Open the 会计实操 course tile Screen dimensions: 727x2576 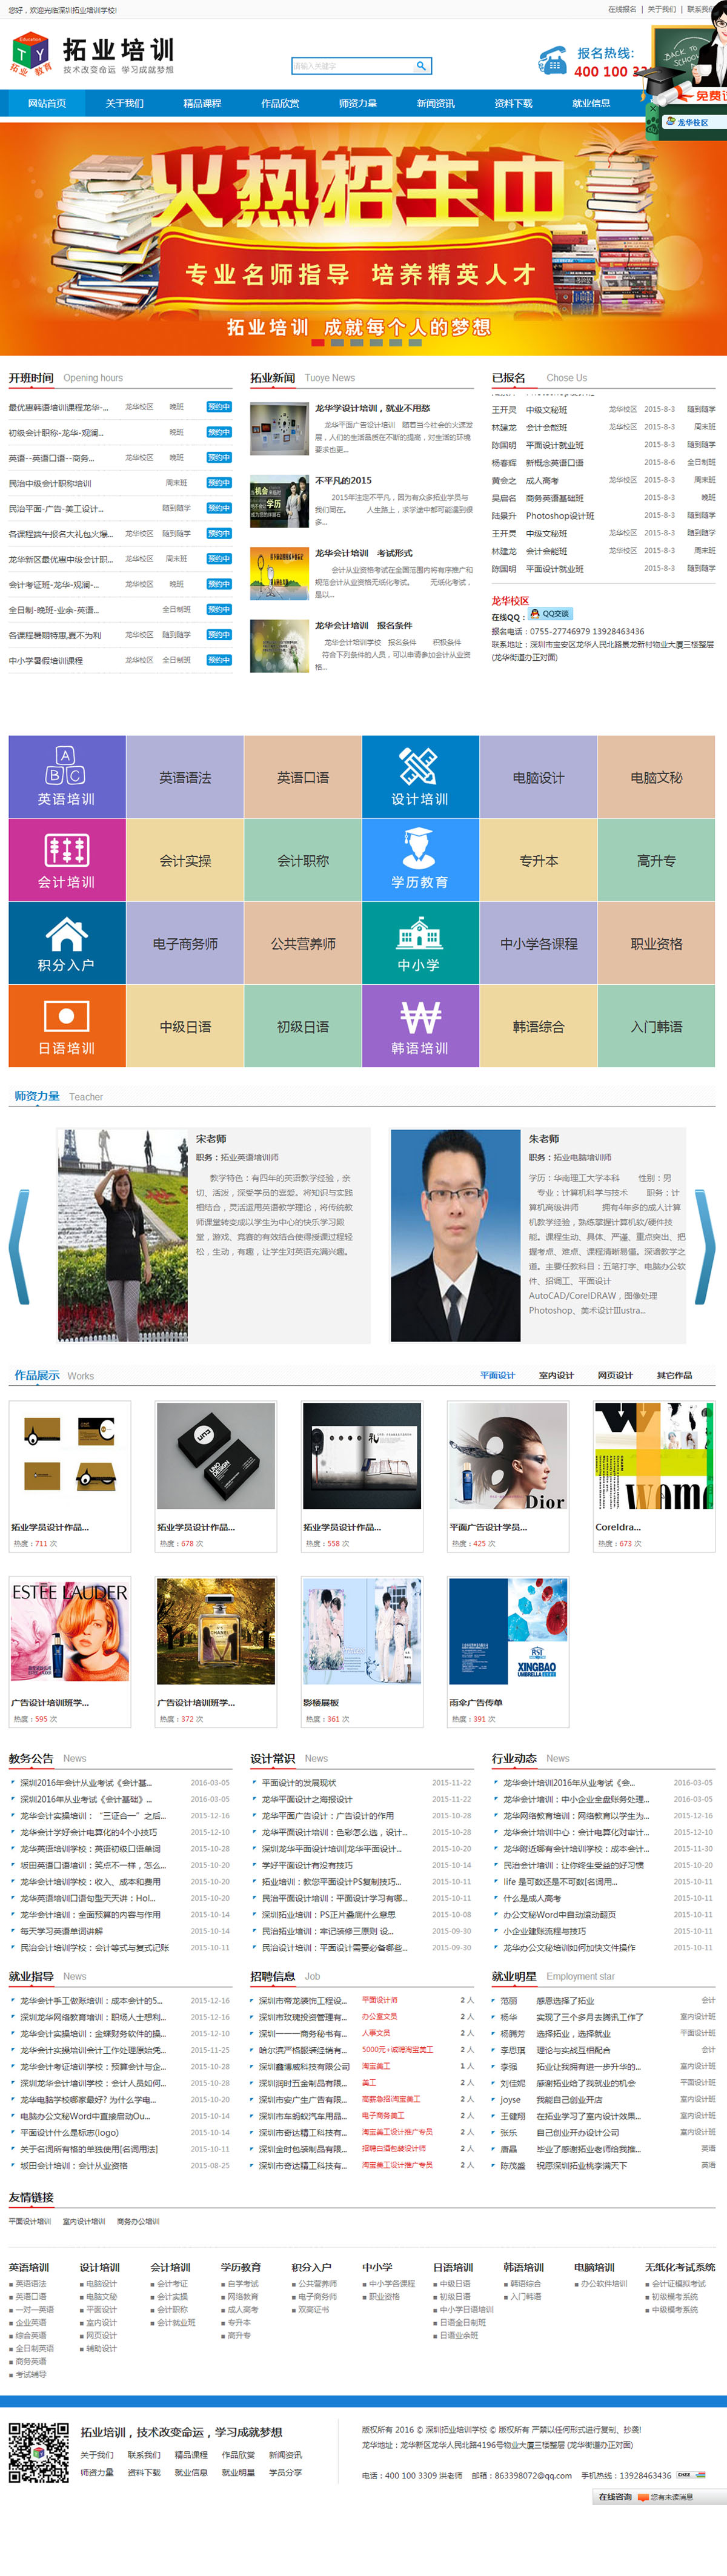point(185,860)
